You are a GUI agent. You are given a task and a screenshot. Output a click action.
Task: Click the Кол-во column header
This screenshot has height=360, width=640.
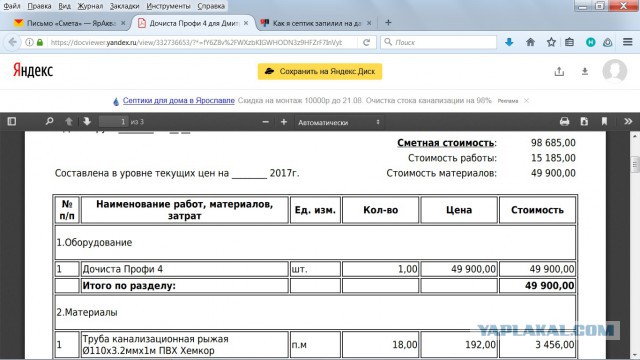coord(380,210)
